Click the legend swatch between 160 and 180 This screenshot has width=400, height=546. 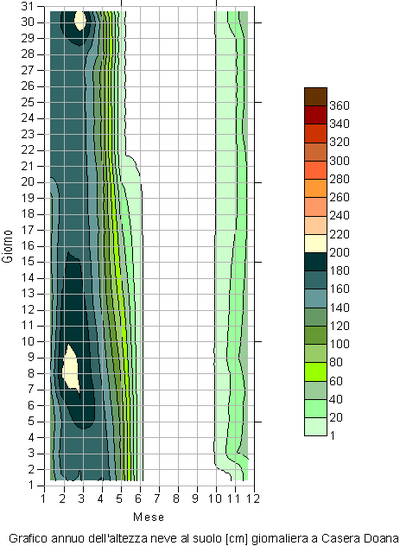[315, 280]
